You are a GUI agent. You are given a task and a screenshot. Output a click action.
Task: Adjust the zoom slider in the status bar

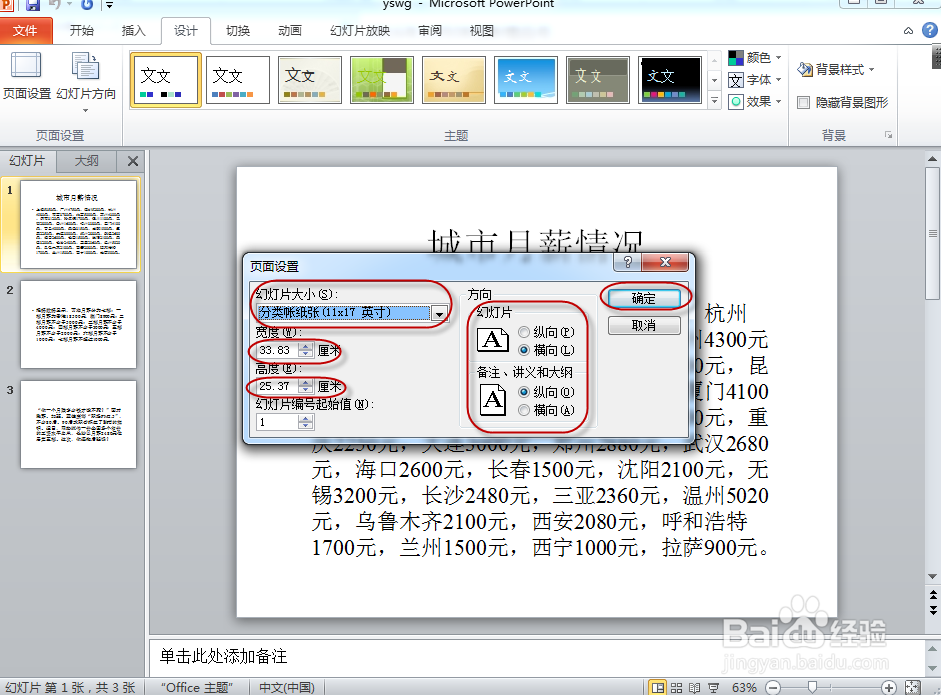point(812,687)
